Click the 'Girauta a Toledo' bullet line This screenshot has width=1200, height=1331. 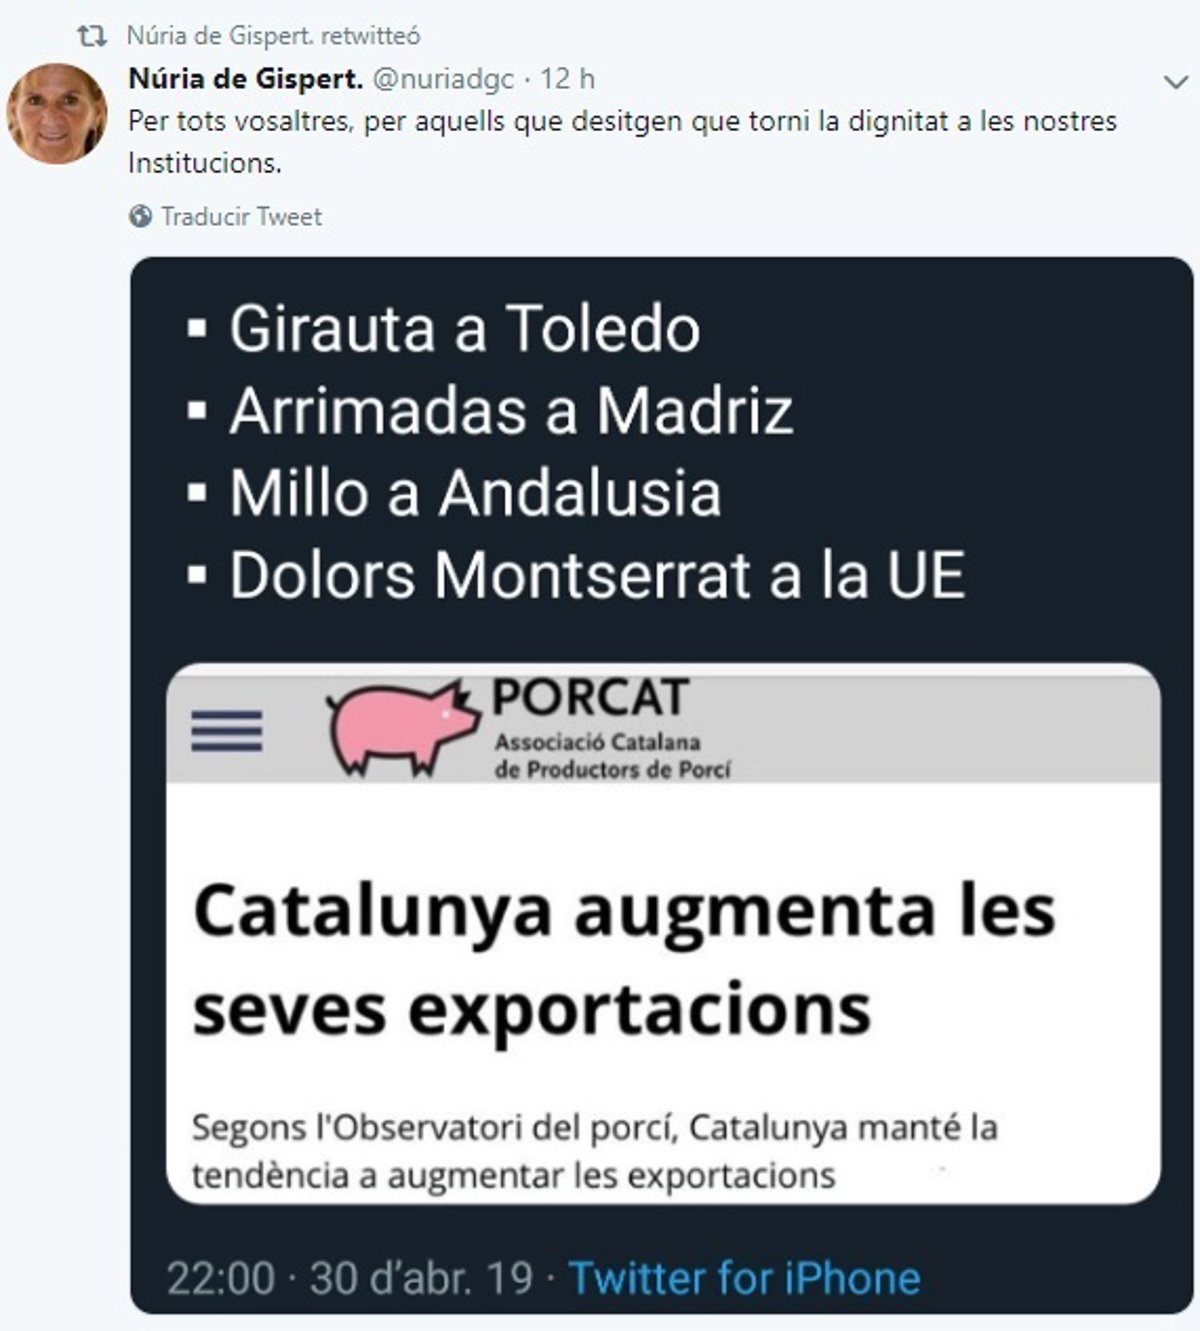pos(445,328)
